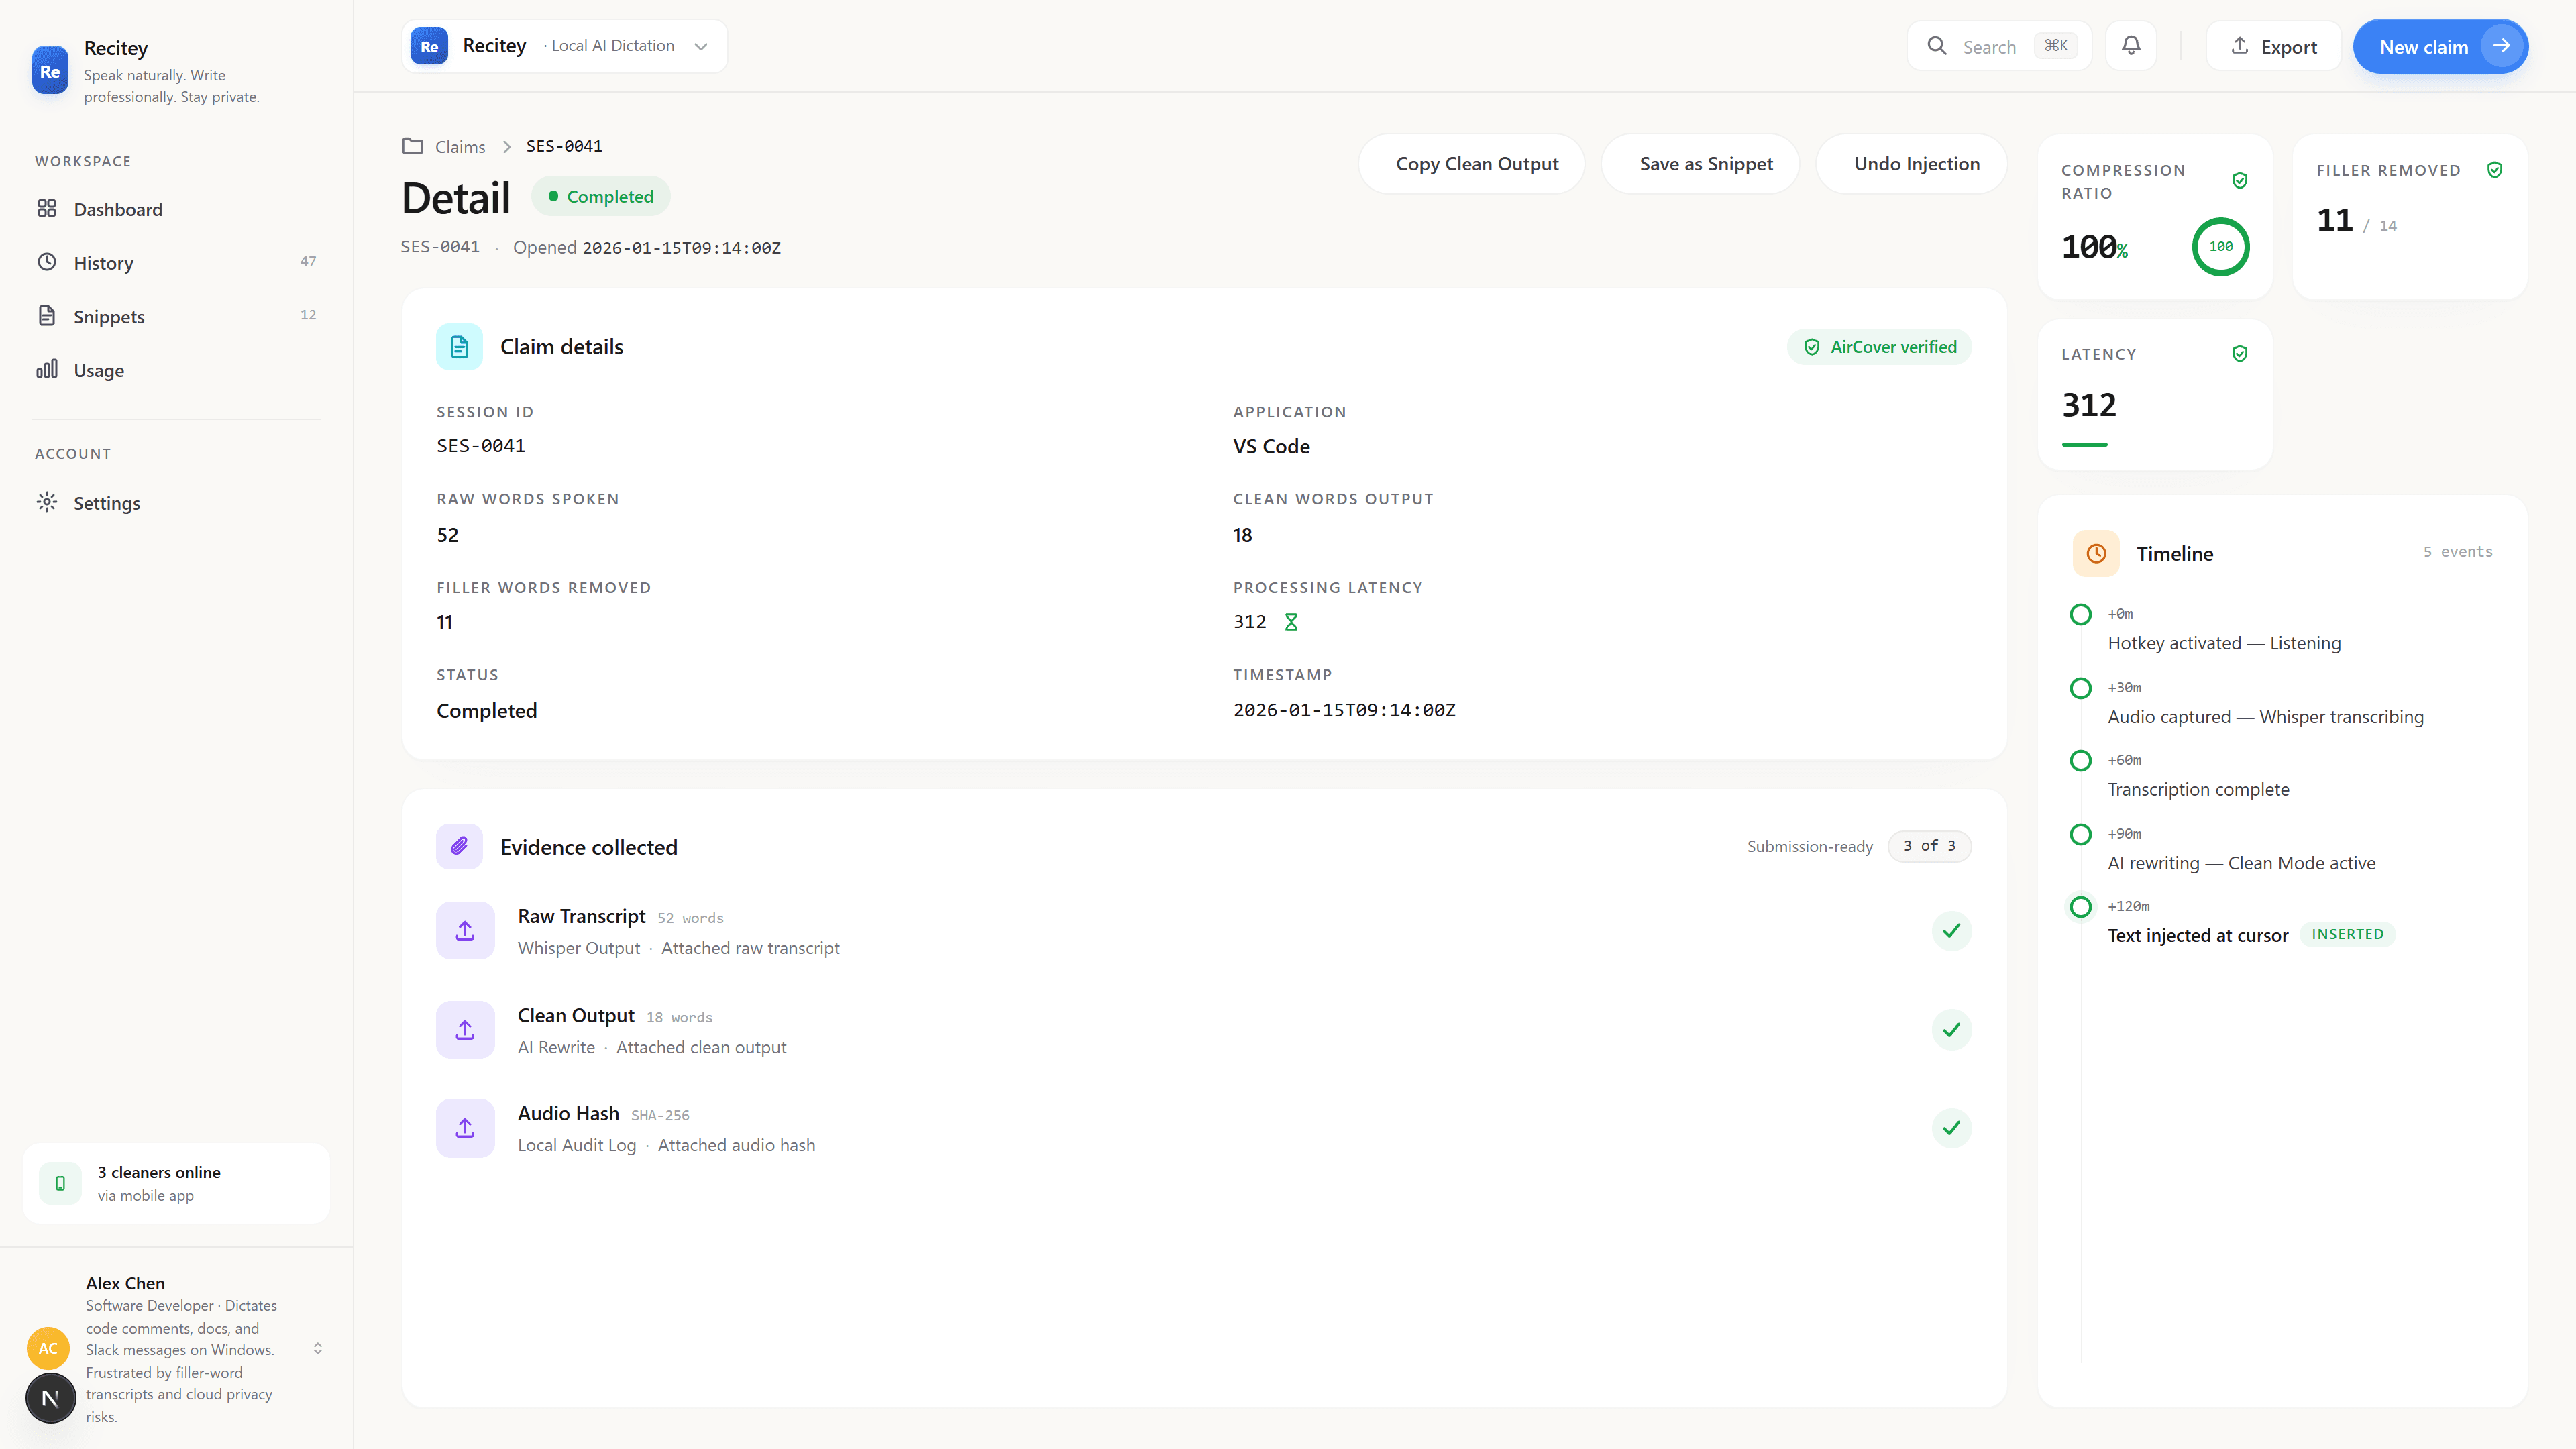
Task: Toggle the Raw Transcript checkmark
Action: click(1951, 931)
